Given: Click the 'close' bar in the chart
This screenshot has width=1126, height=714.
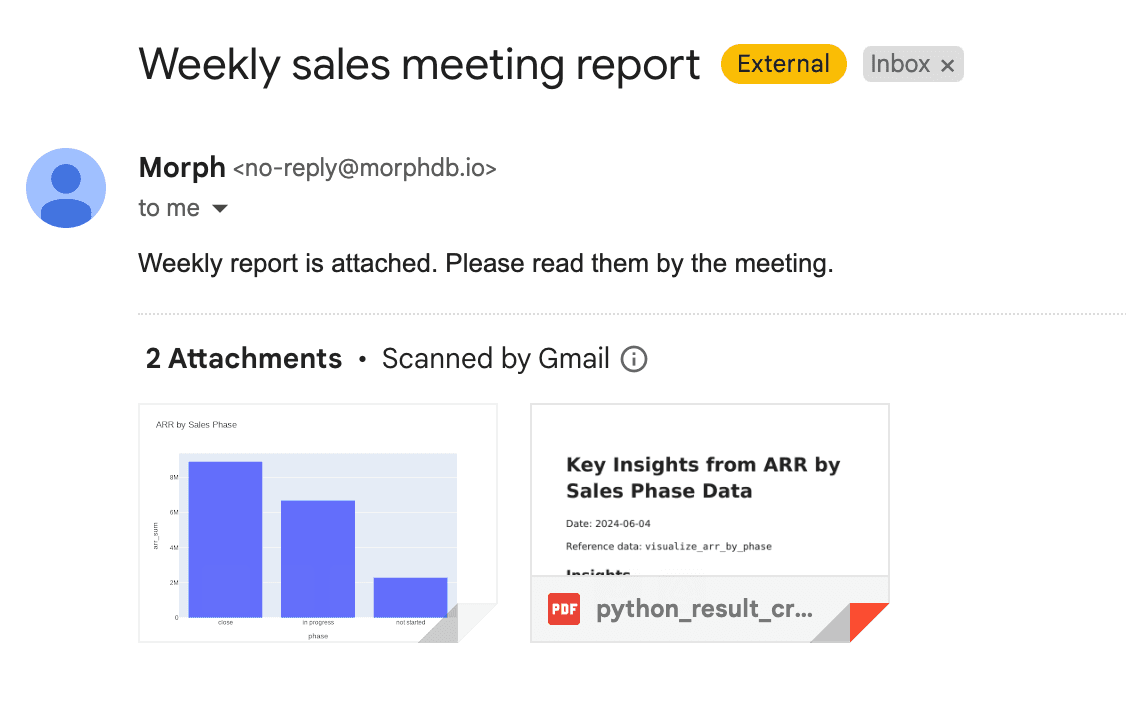Looking at the screenshot, I should [x=225, y=539].
